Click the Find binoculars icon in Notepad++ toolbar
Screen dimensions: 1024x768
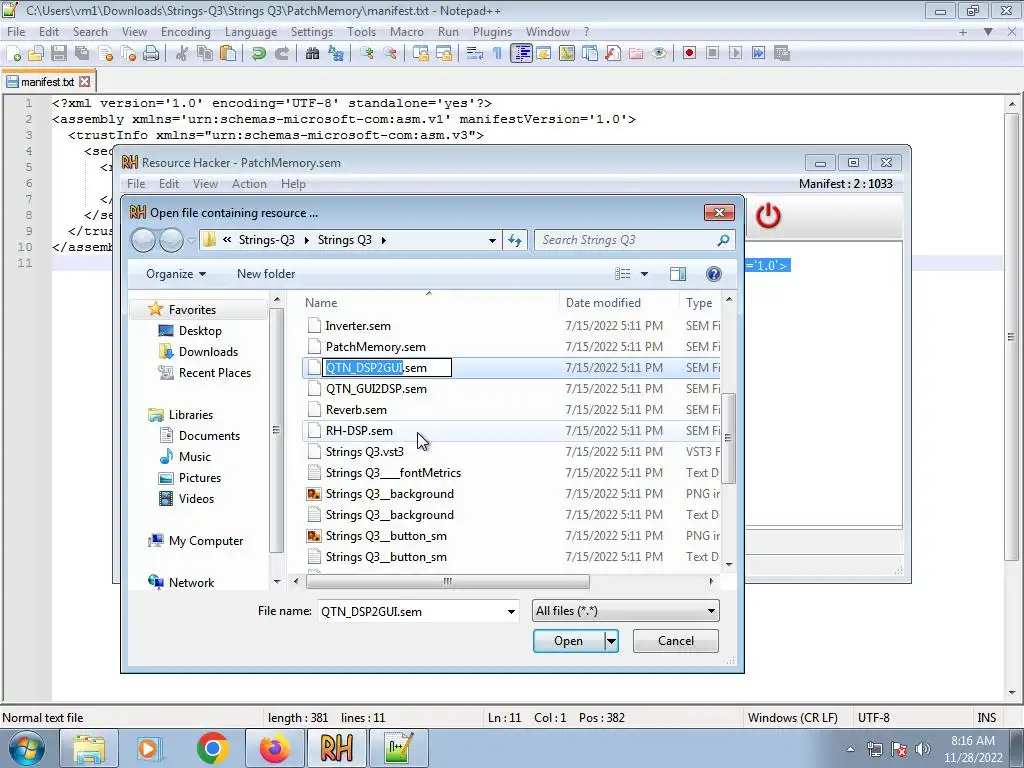tap(312, 54)
